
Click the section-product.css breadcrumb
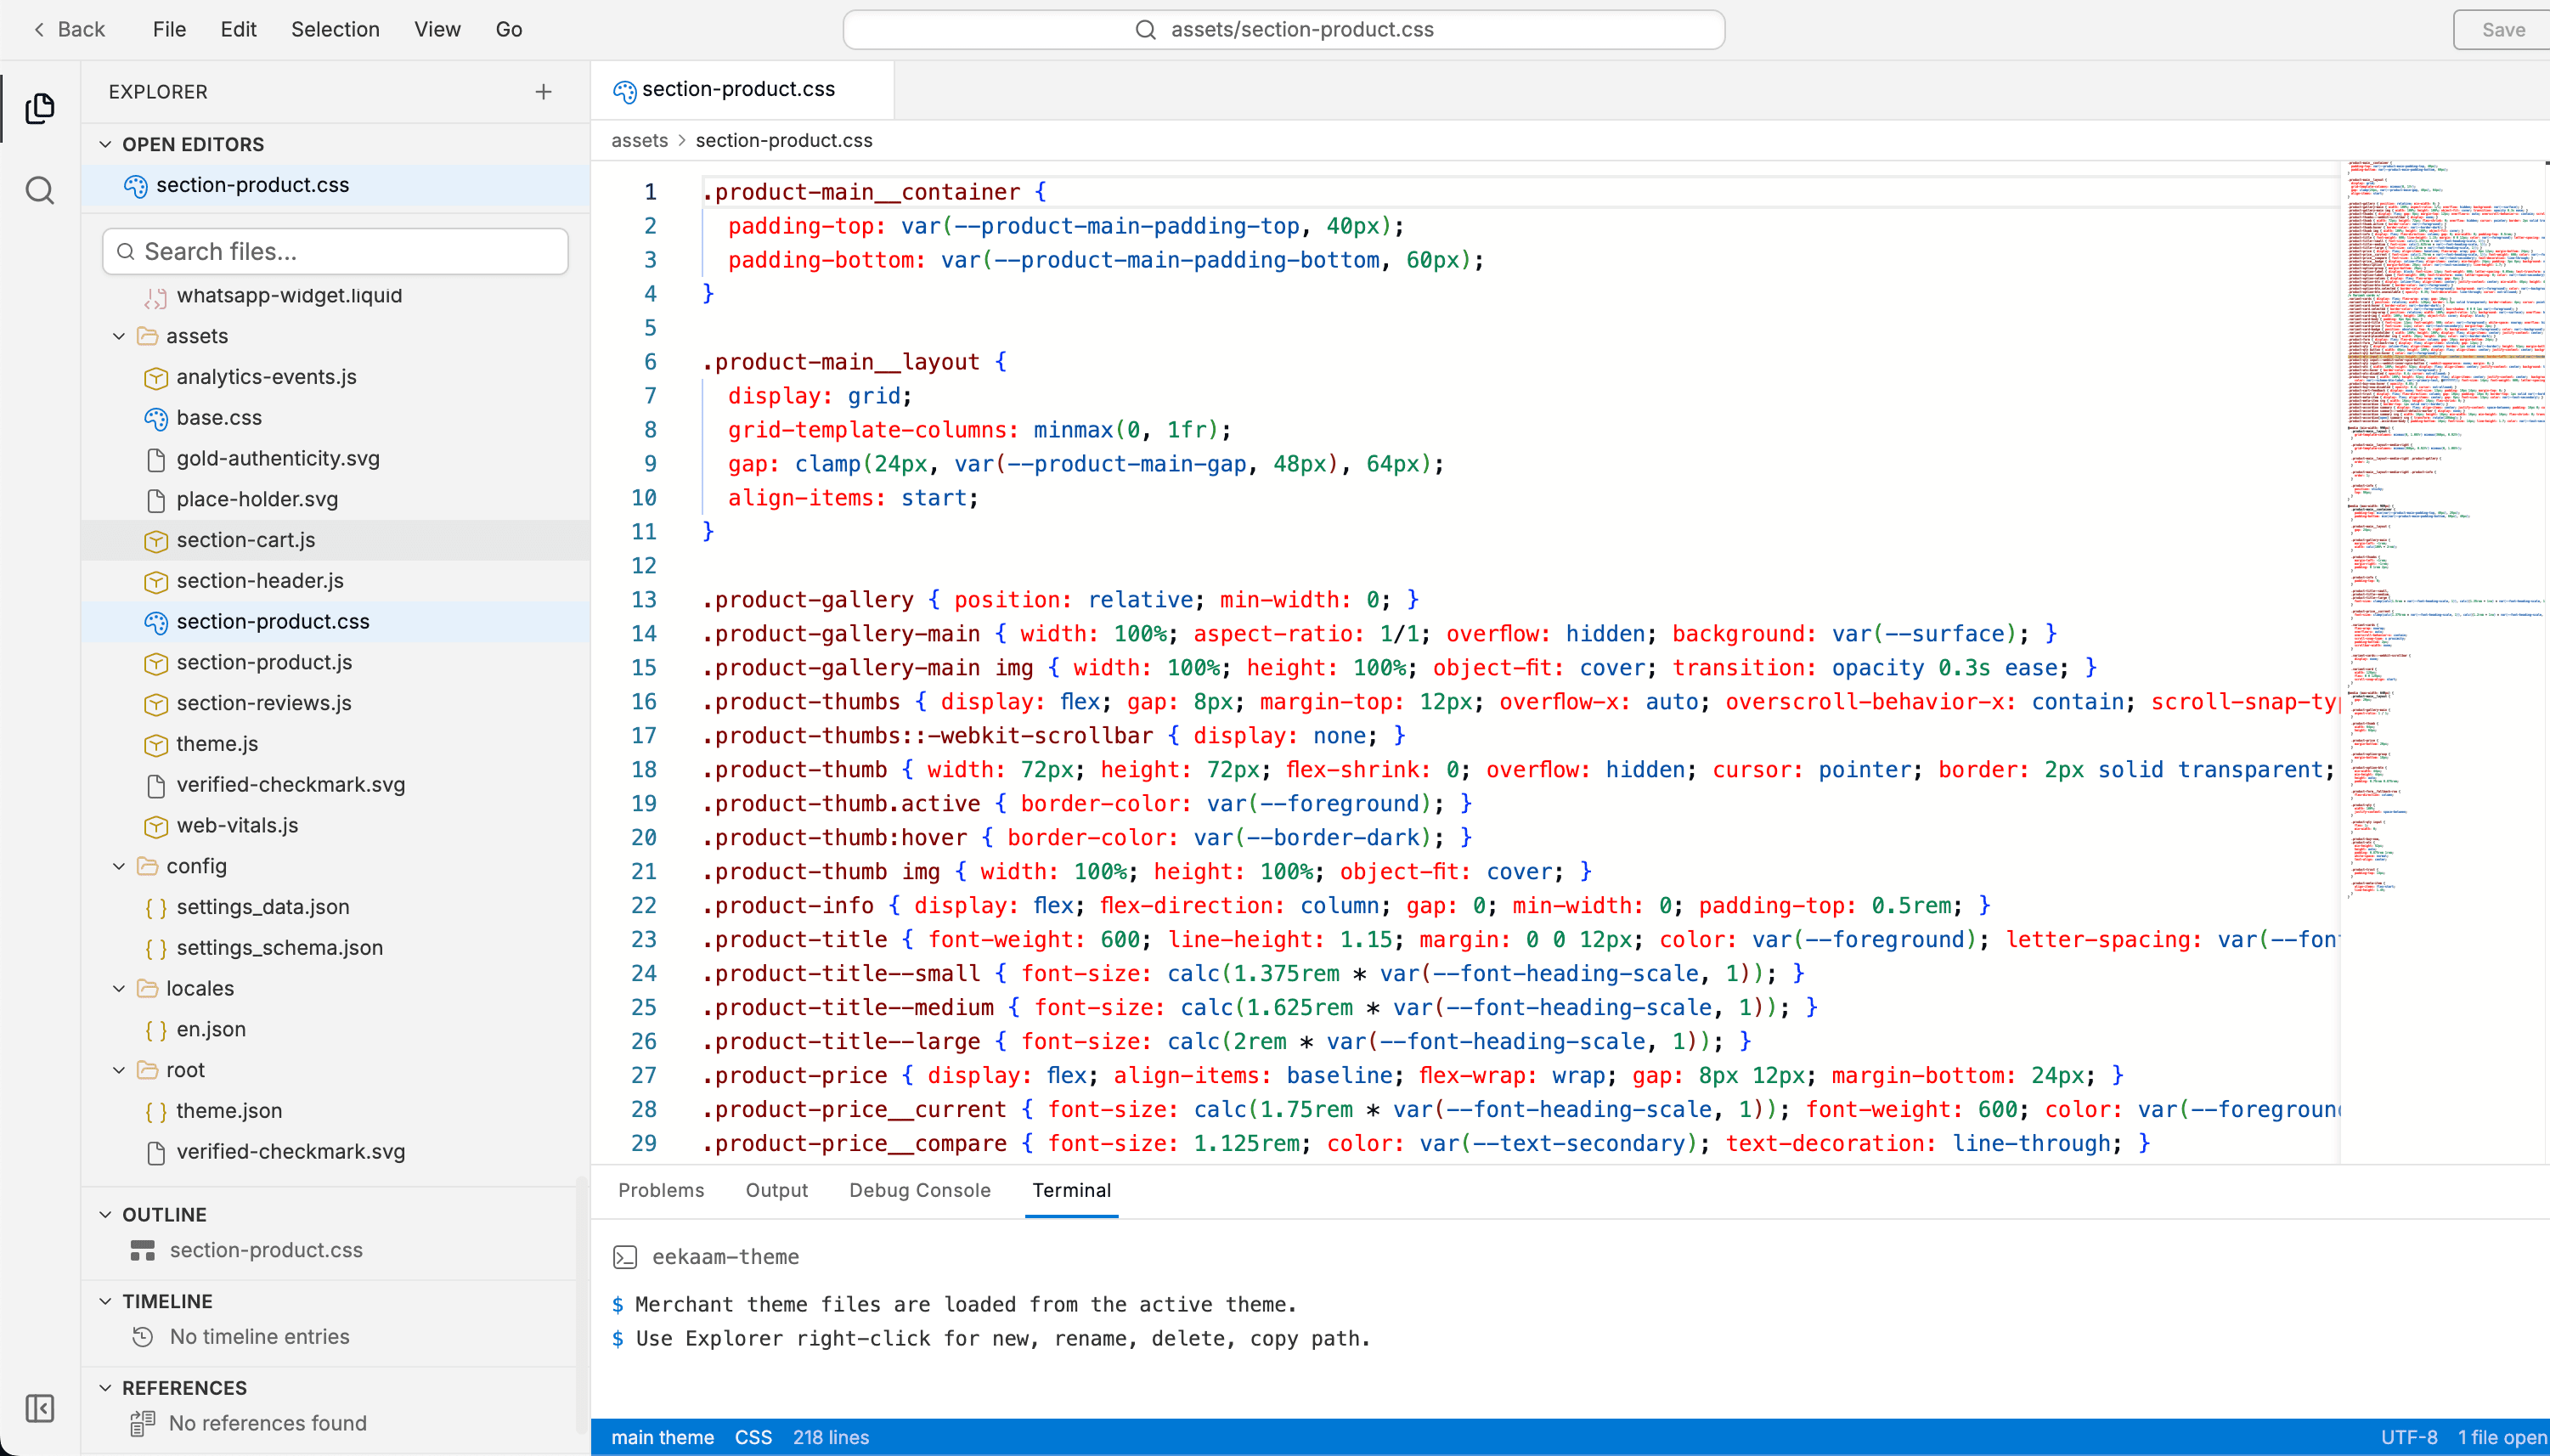coord(784,140)
